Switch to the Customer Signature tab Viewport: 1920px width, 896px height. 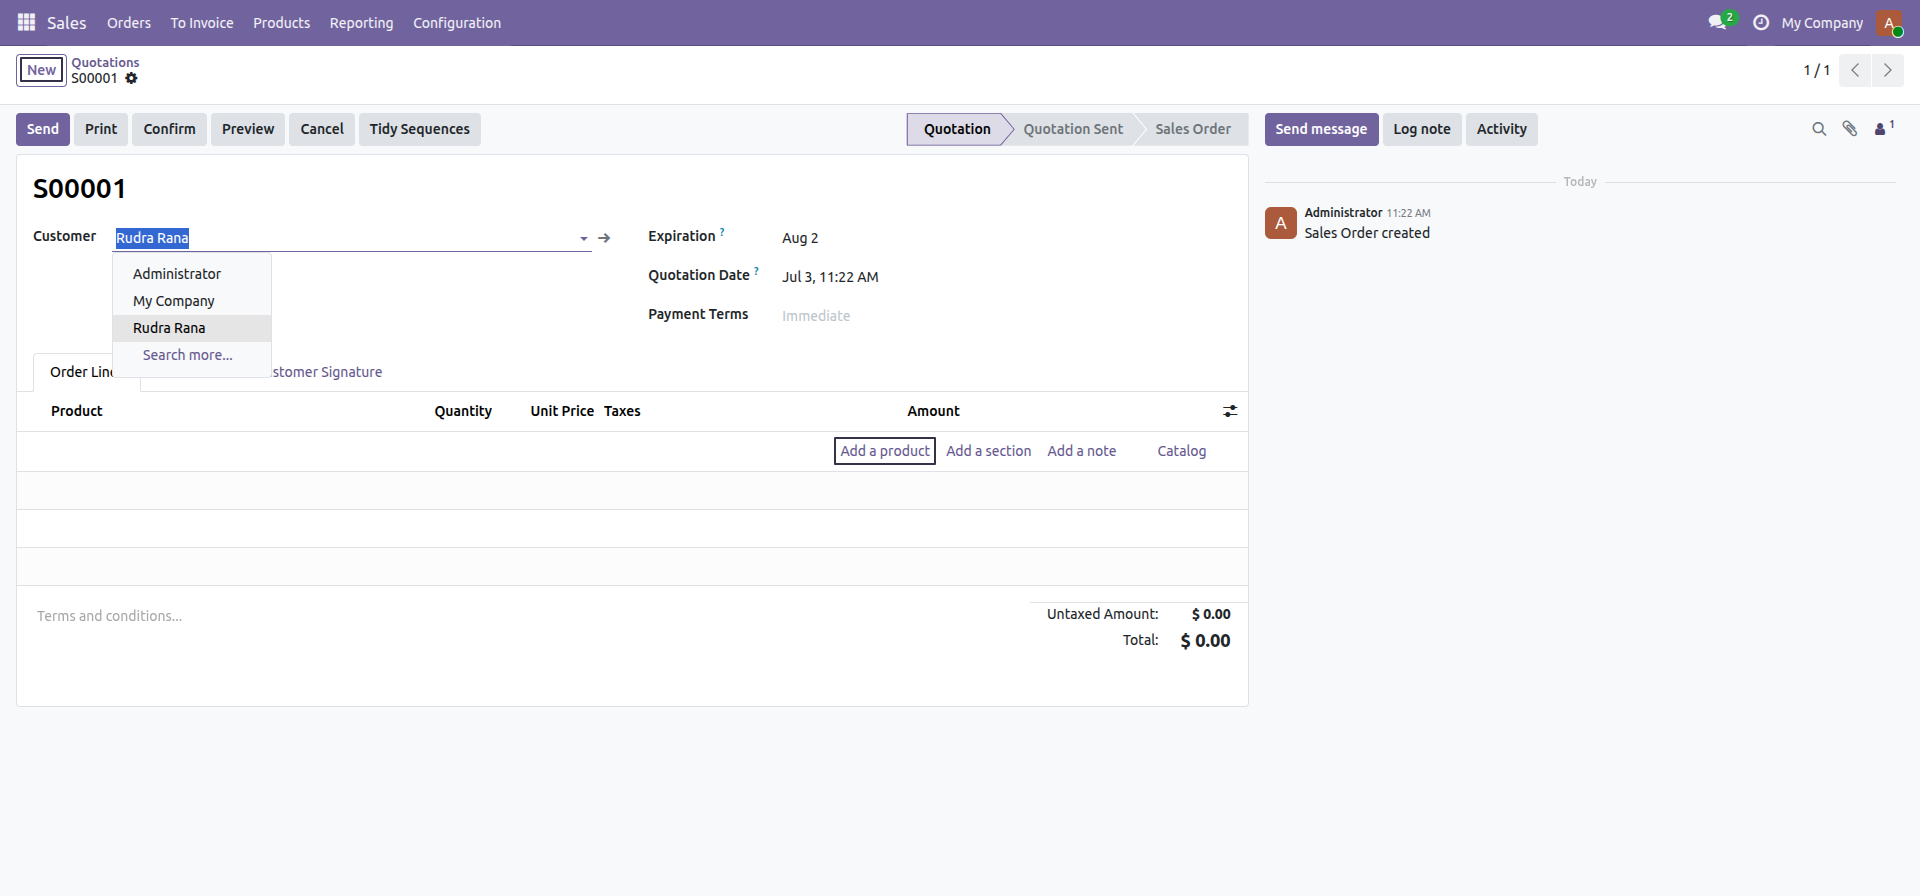tap(327, 372)
